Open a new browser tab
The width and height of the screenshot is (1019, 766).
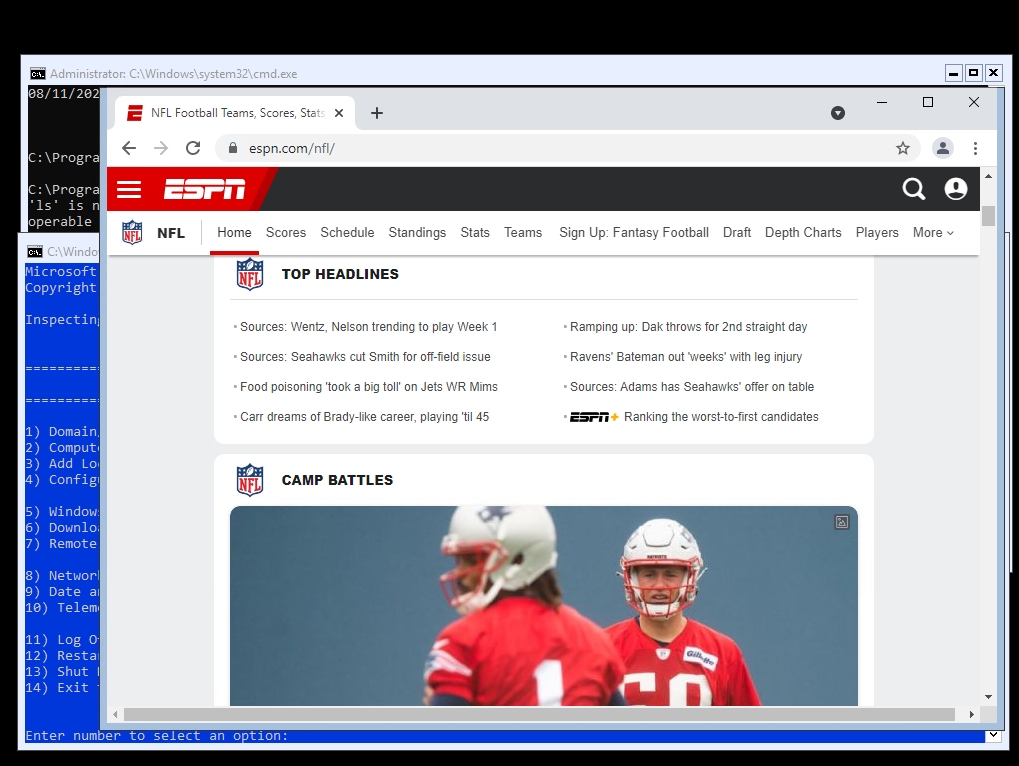(x=377, y=113)
